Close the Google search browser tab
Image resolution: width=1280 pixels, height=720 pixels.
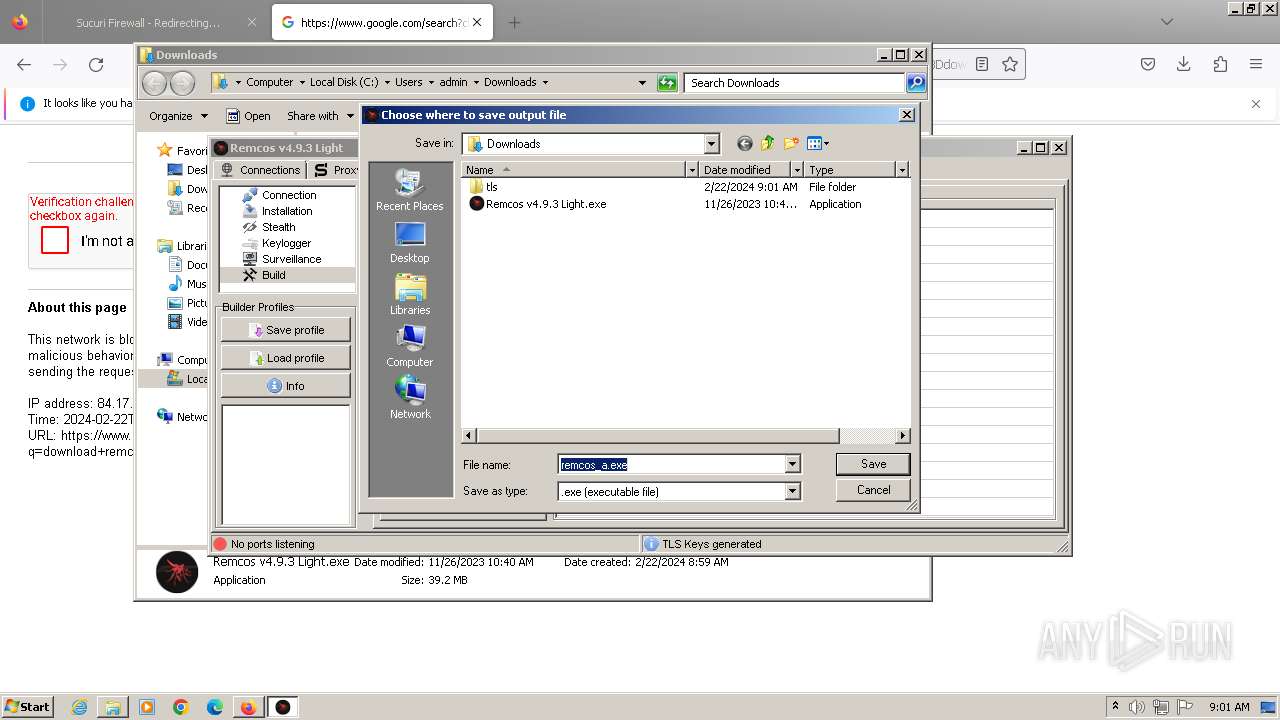point(477,22)
